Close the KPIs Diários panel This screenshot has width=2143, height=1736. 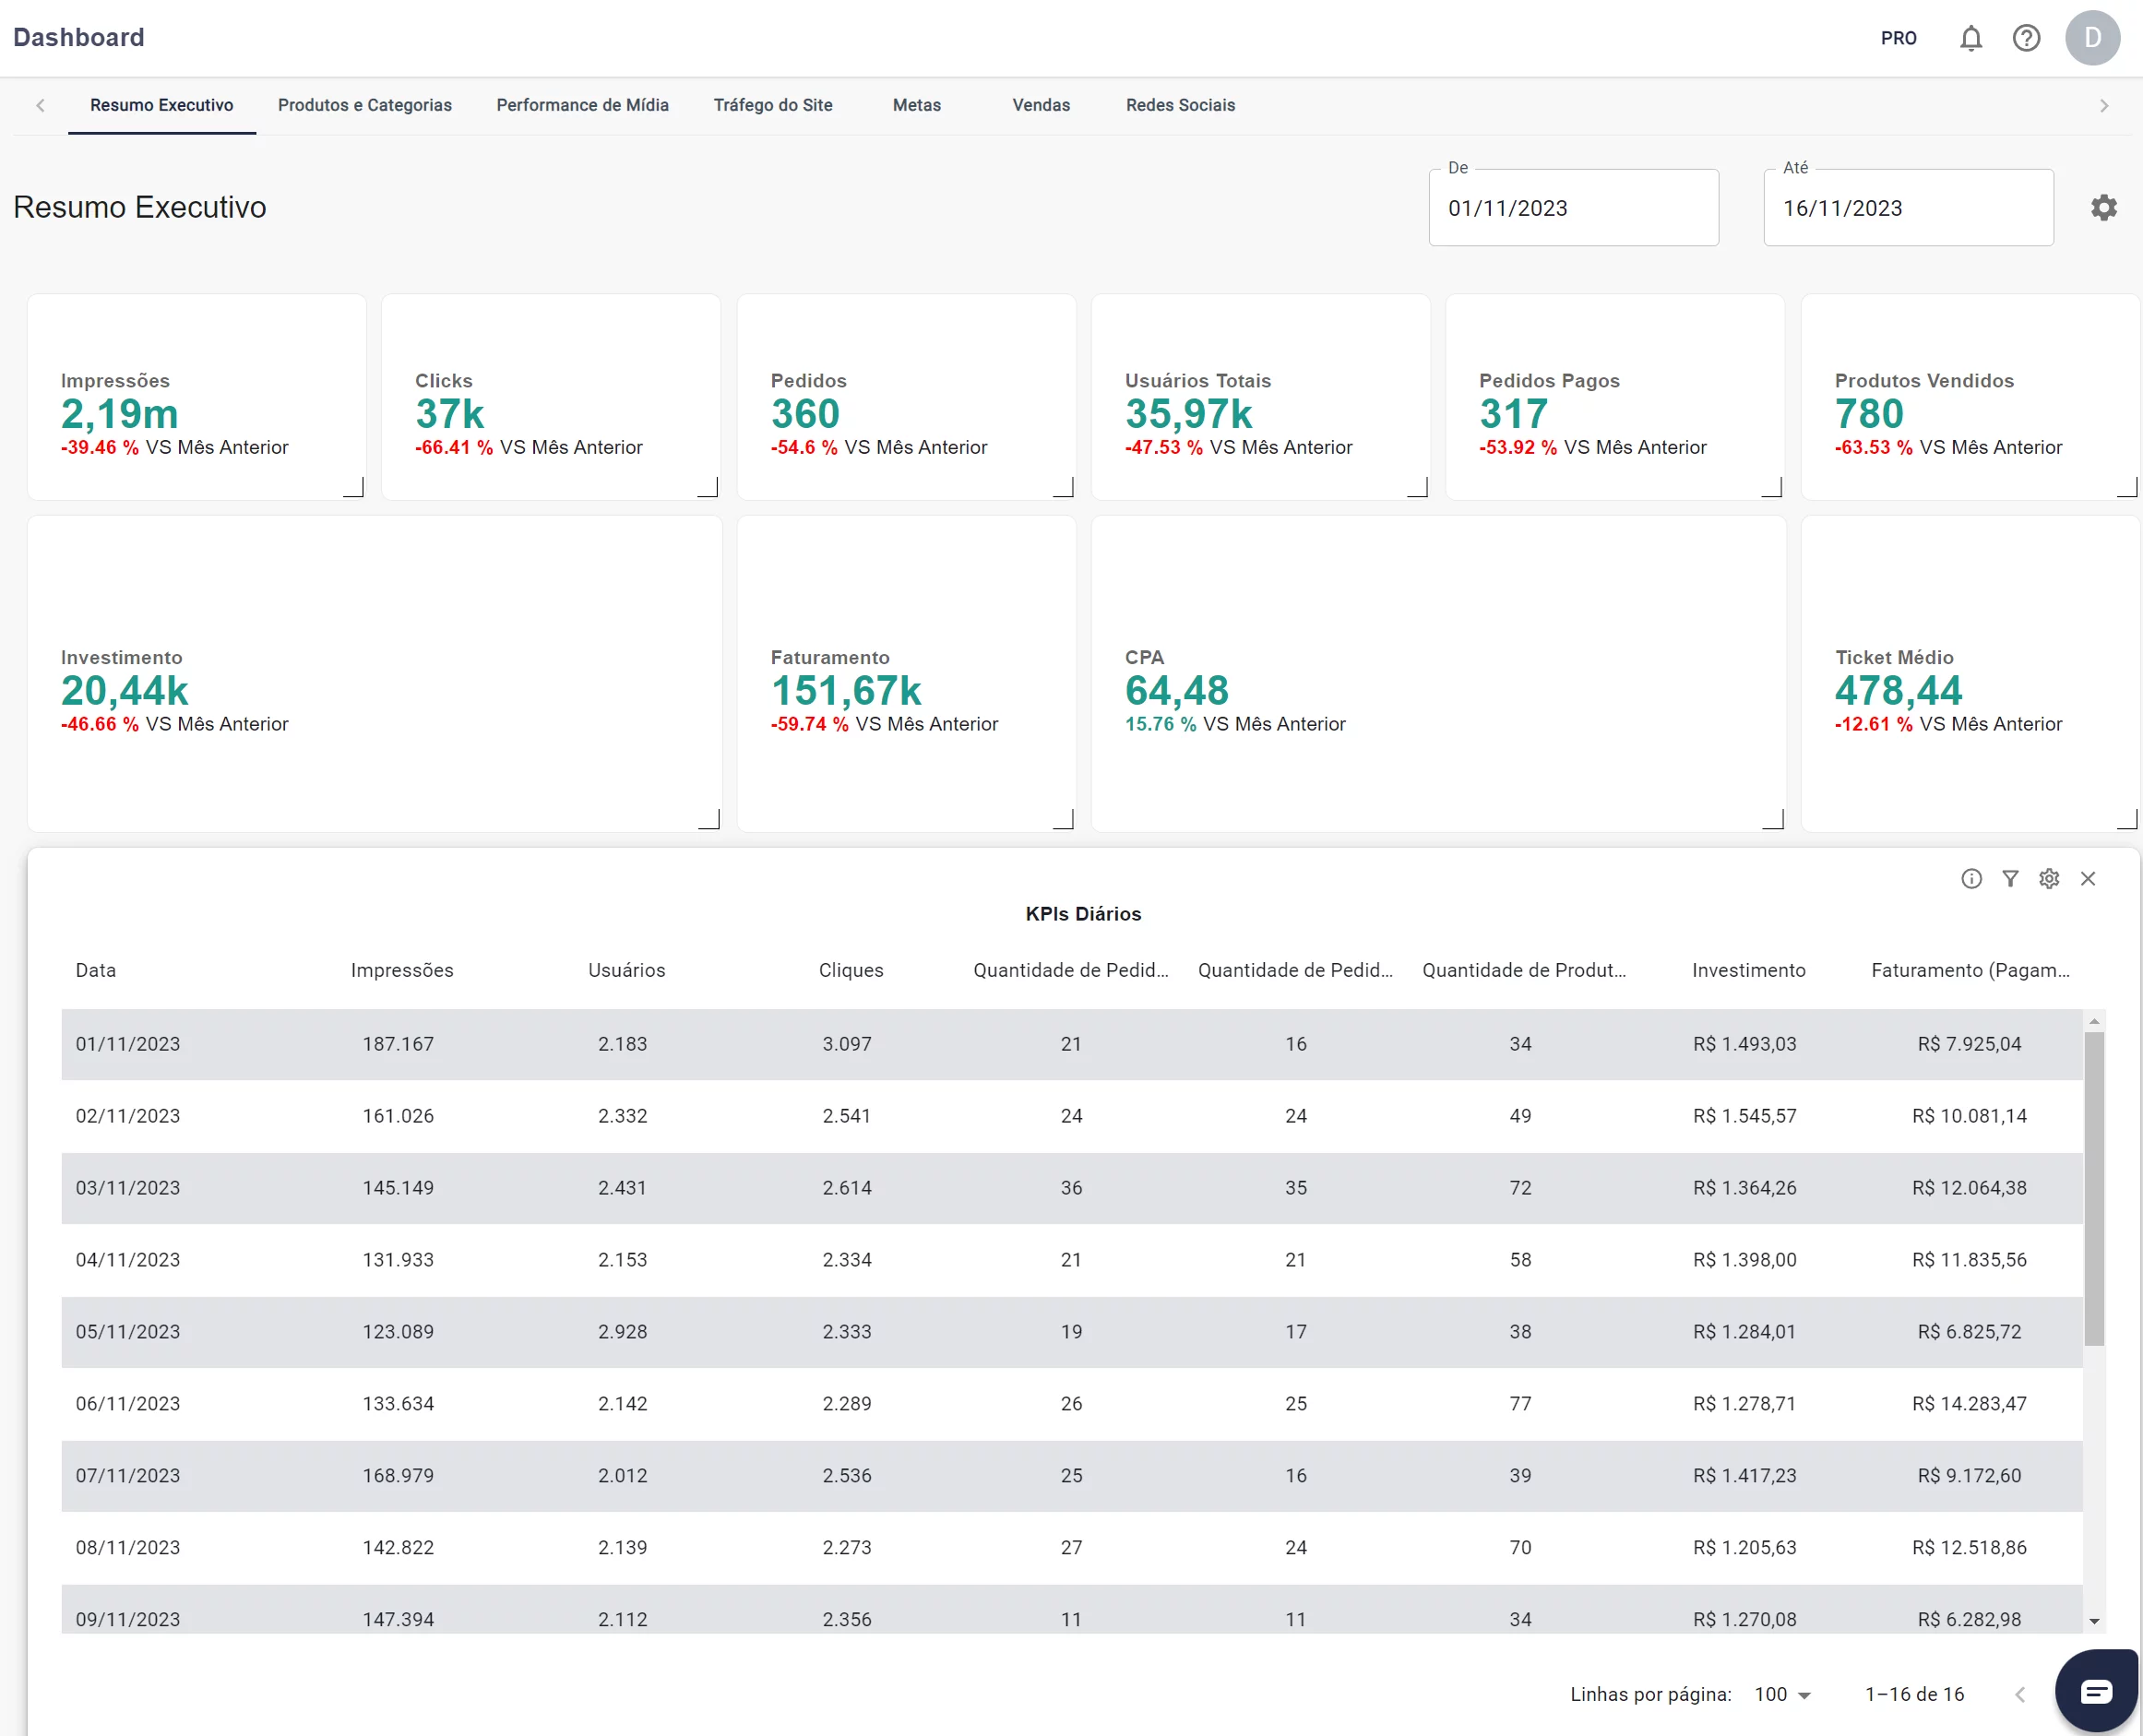click(2088, 879)
